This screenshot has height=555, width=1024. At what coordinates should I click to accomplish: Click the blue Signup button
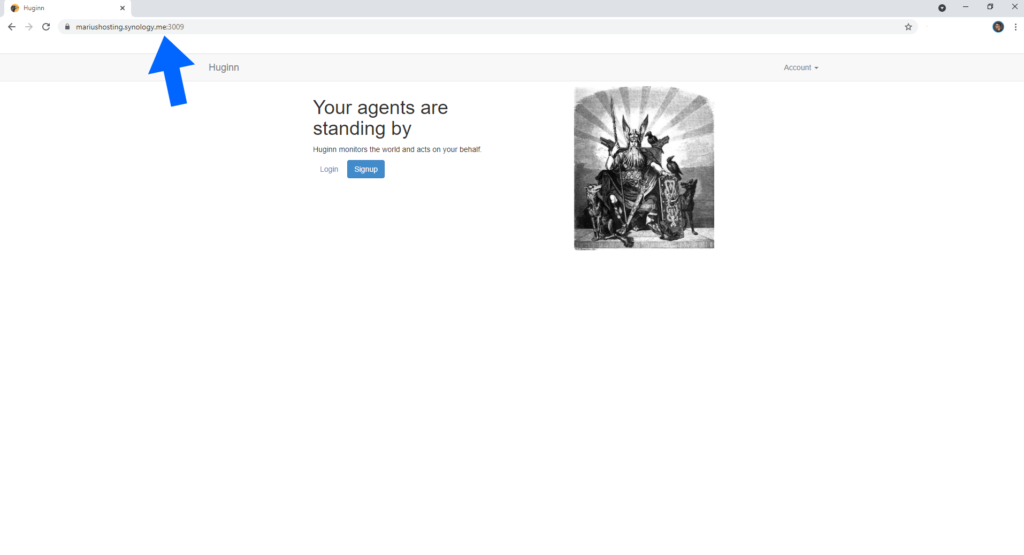(366, 169)
